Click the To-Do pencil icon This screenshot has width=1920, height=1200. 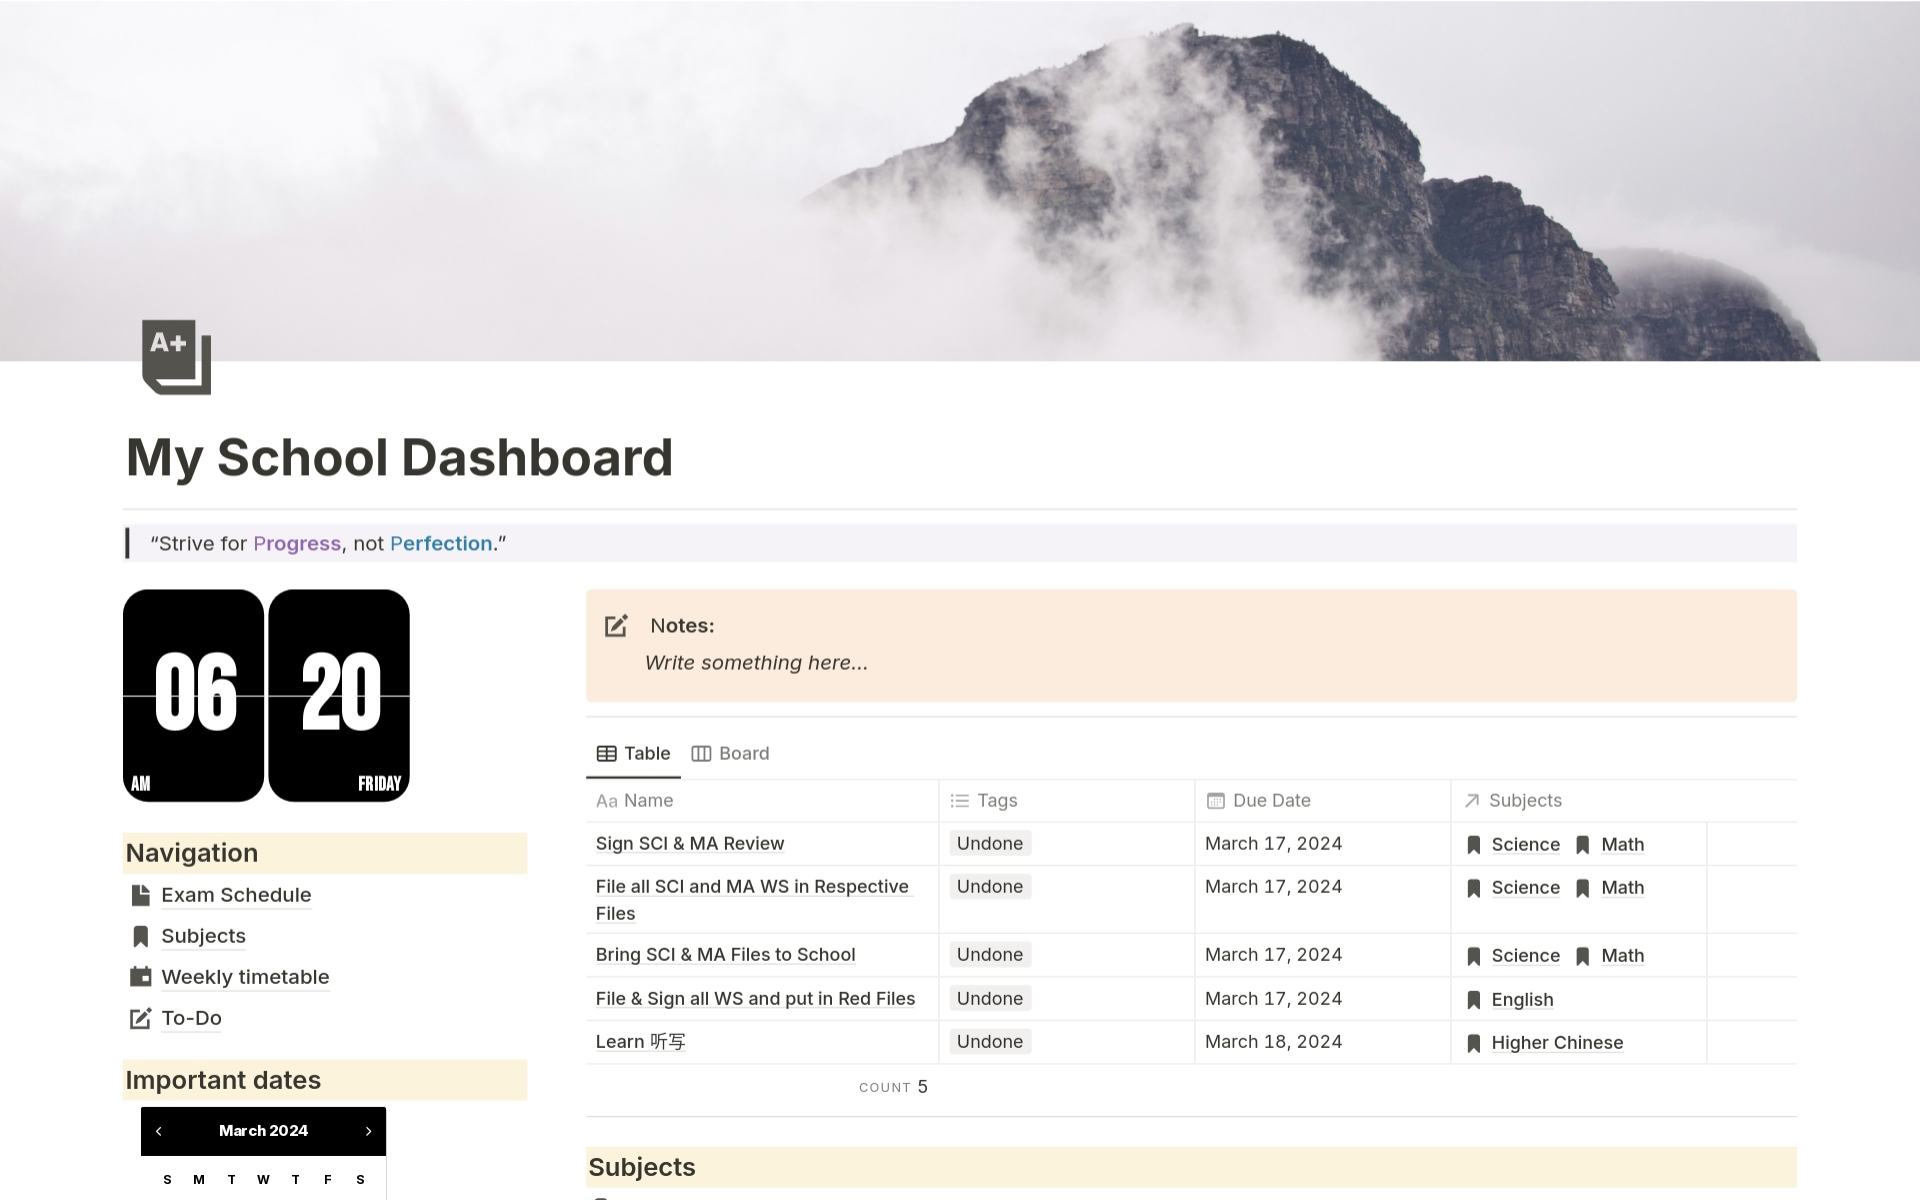pyautogui.click(x=141, y=1018)
